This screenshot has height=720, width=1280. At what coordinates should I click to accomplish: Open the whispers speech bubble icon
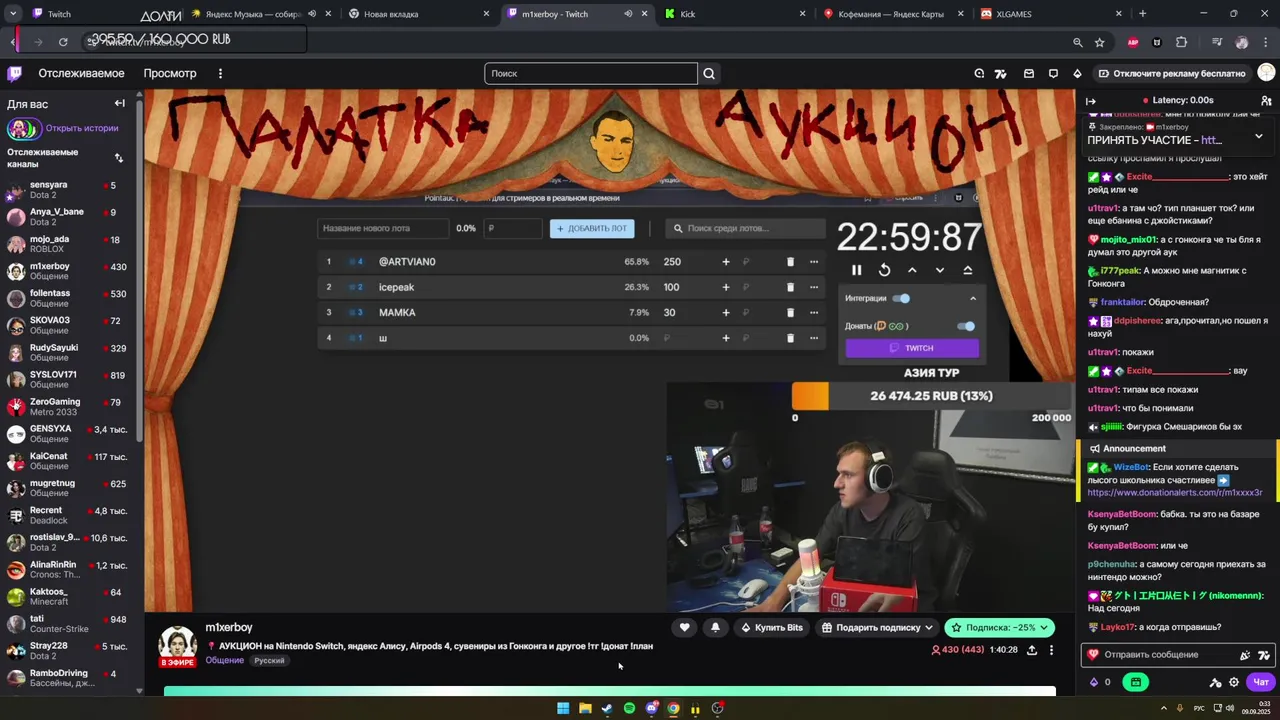1053,73
